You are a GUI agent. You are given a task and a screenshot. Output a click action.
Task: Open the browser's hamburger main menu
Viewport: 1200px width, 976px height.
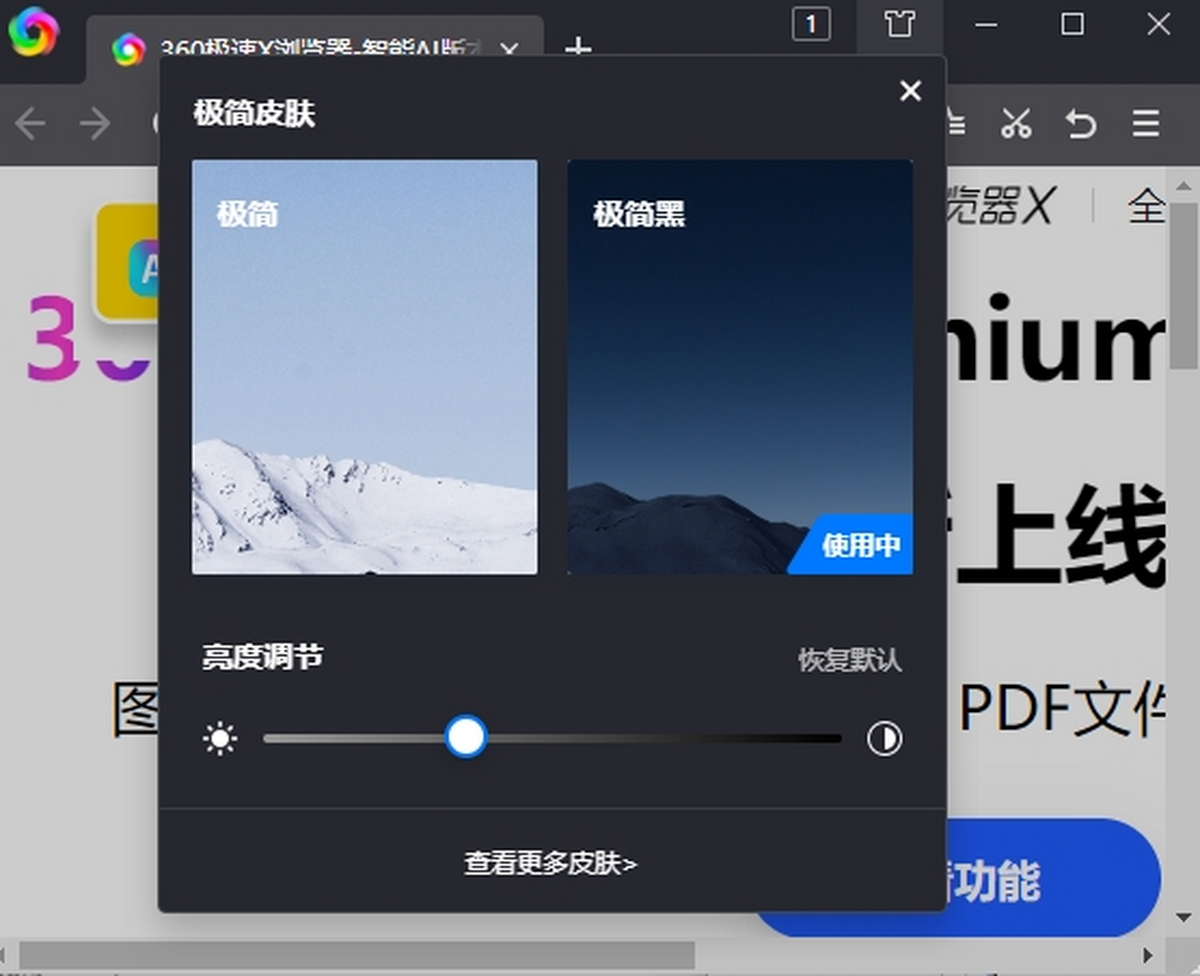pos(1146,124)
